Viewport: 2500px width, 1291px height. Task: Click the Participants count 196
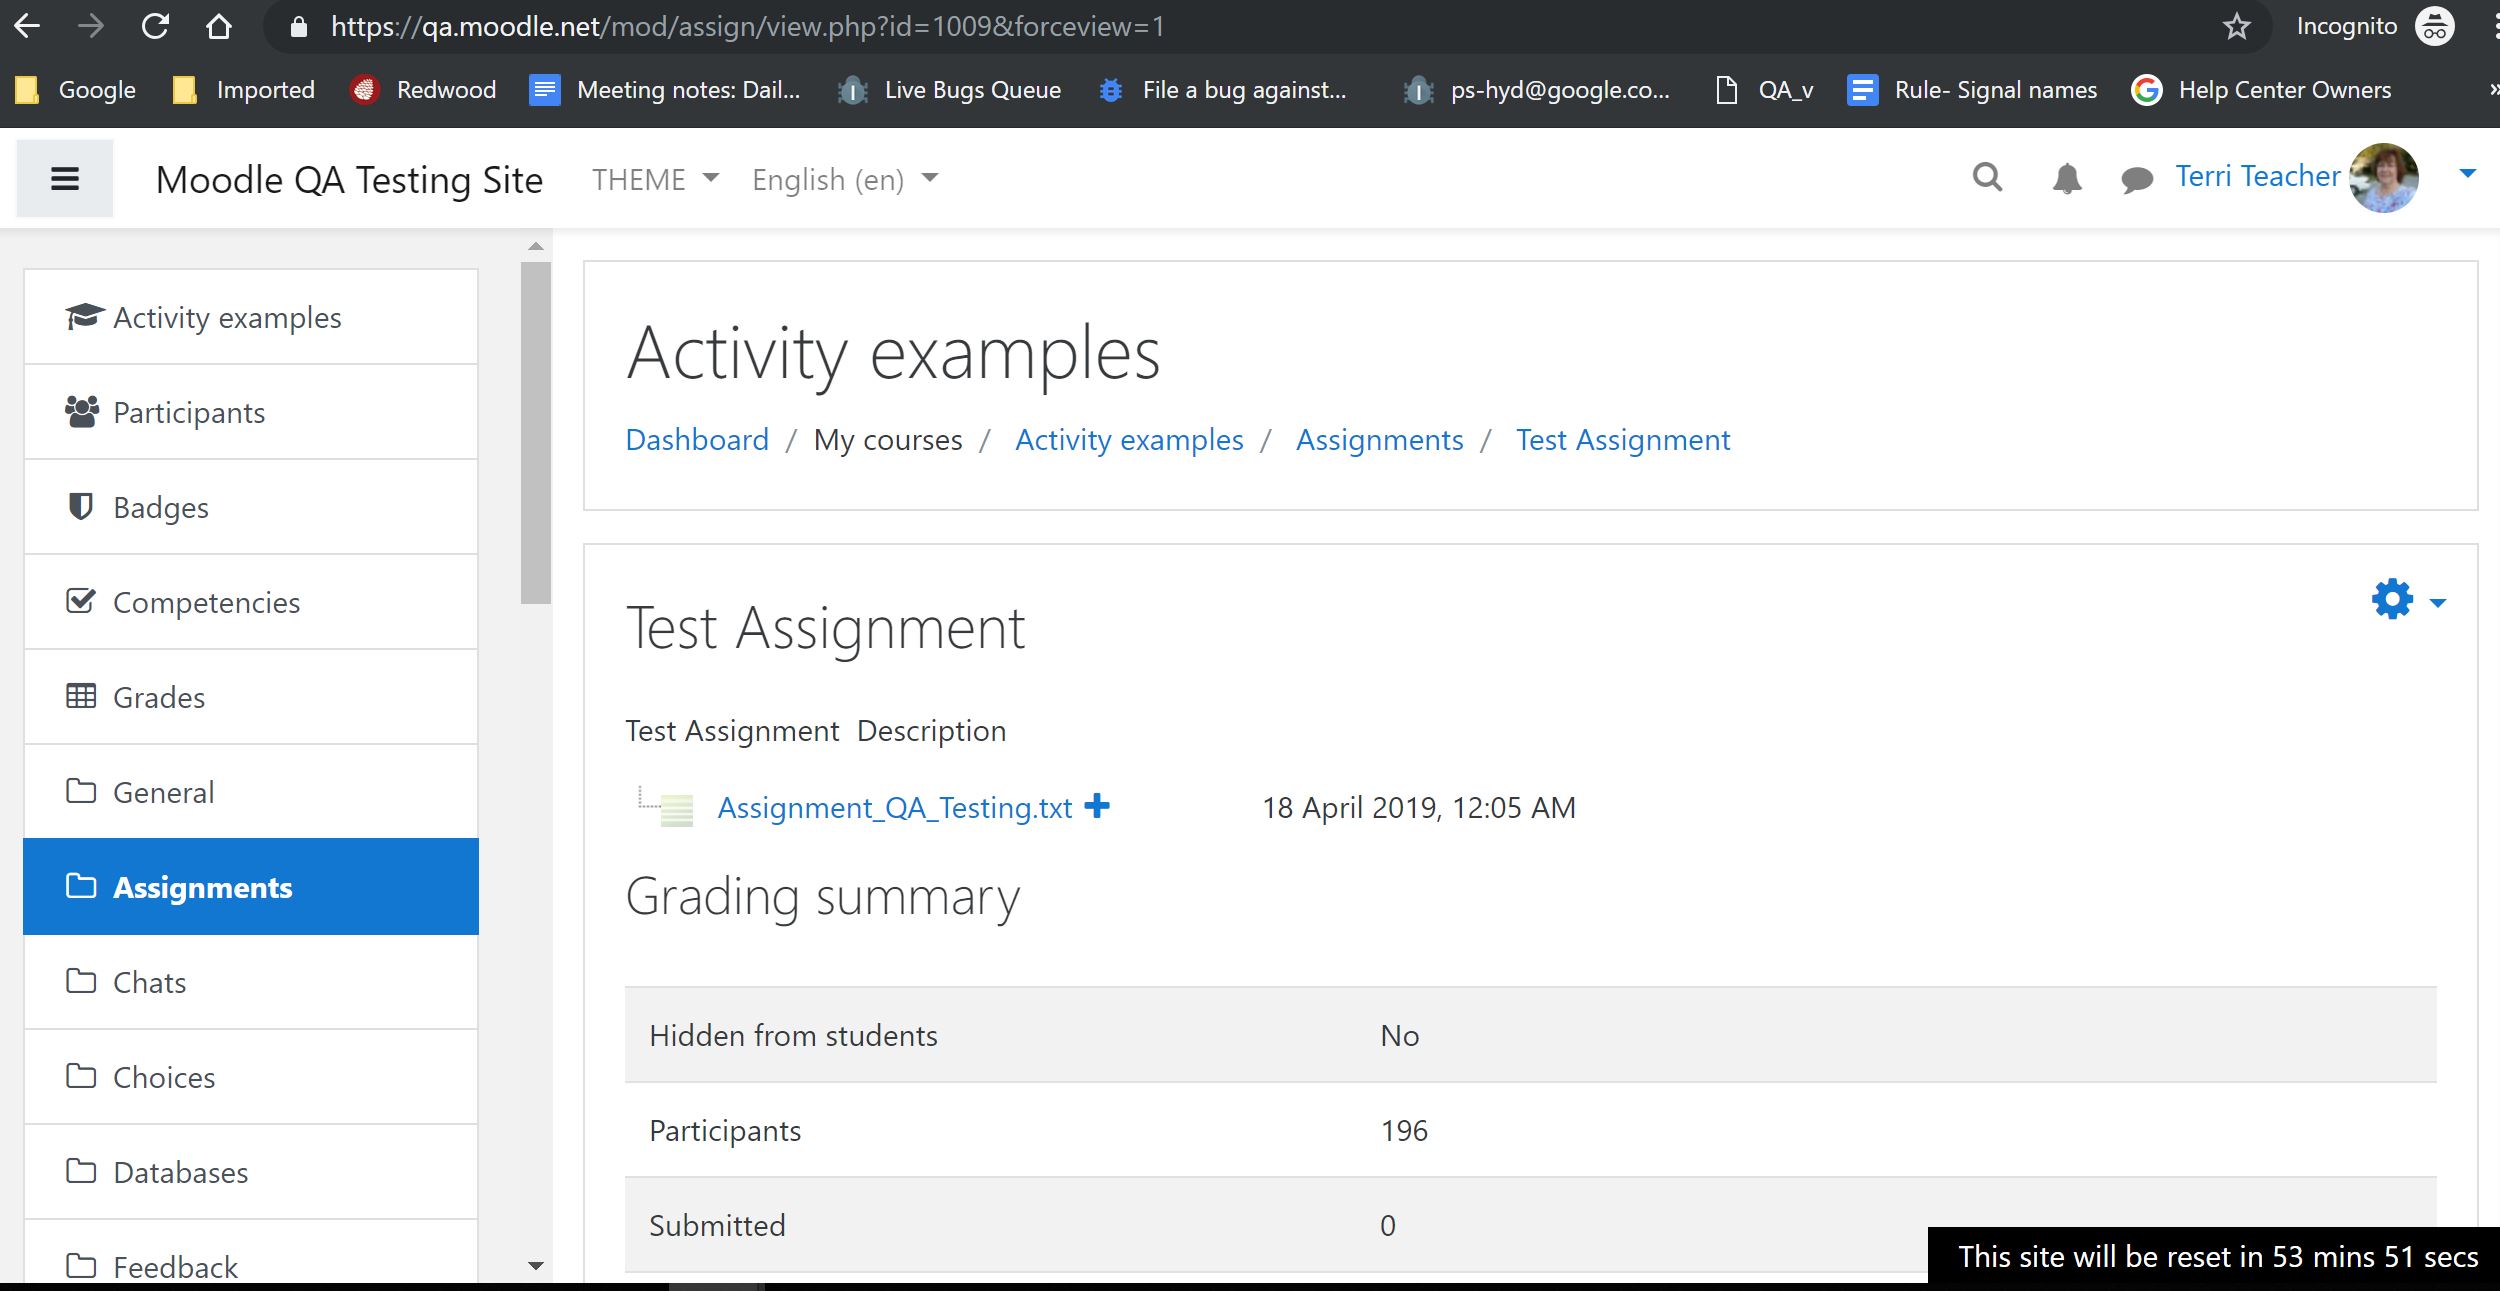click(1404, 1131)
